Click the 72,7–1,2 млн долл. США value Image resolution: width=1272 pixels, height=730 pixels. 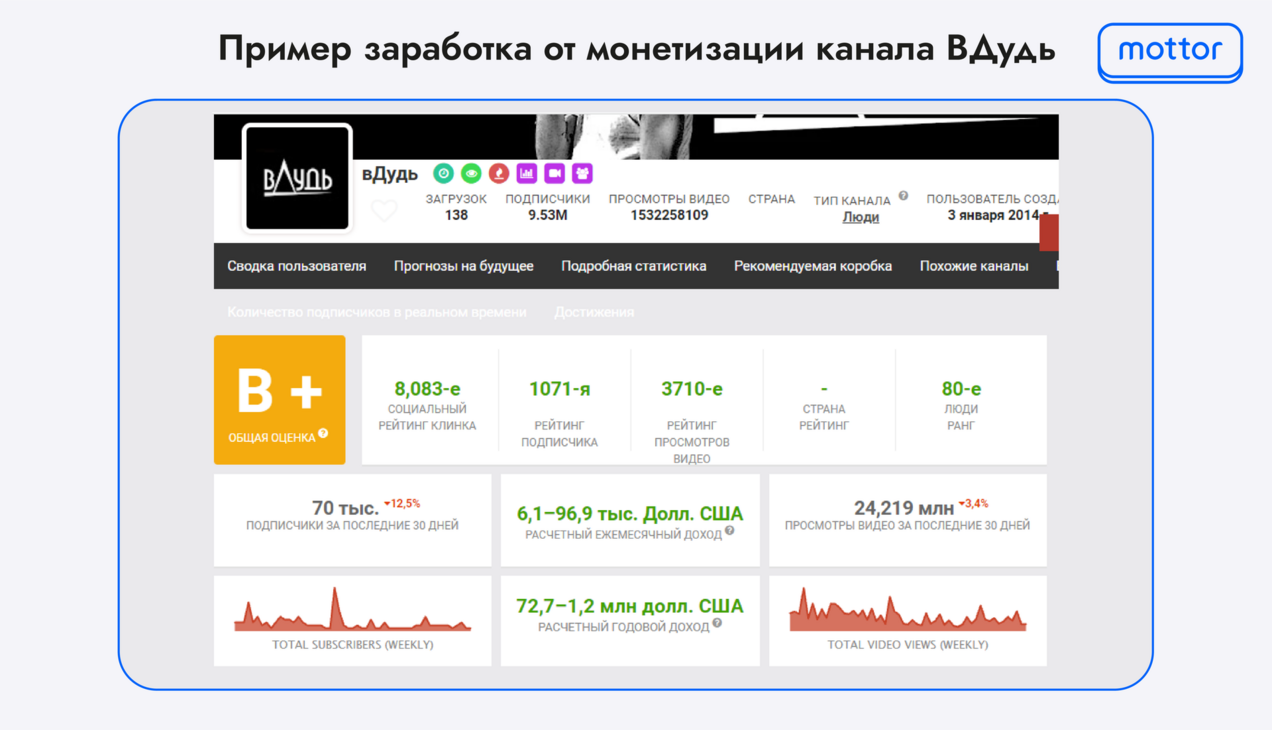point(630,606)
